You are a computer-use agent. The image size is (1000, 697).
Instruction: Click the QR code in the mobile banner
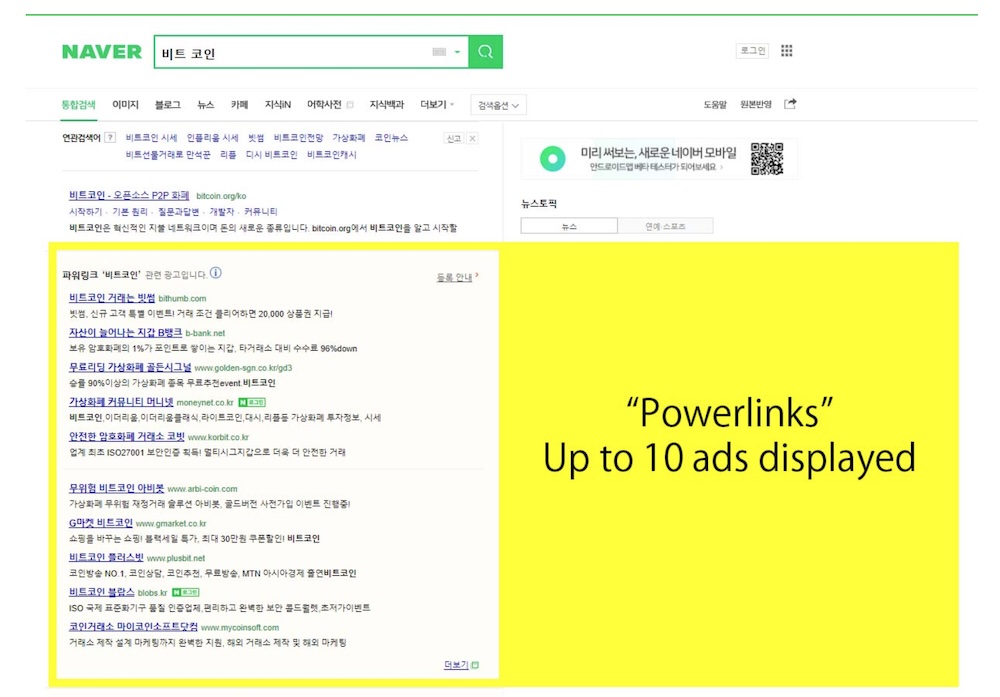767,158
